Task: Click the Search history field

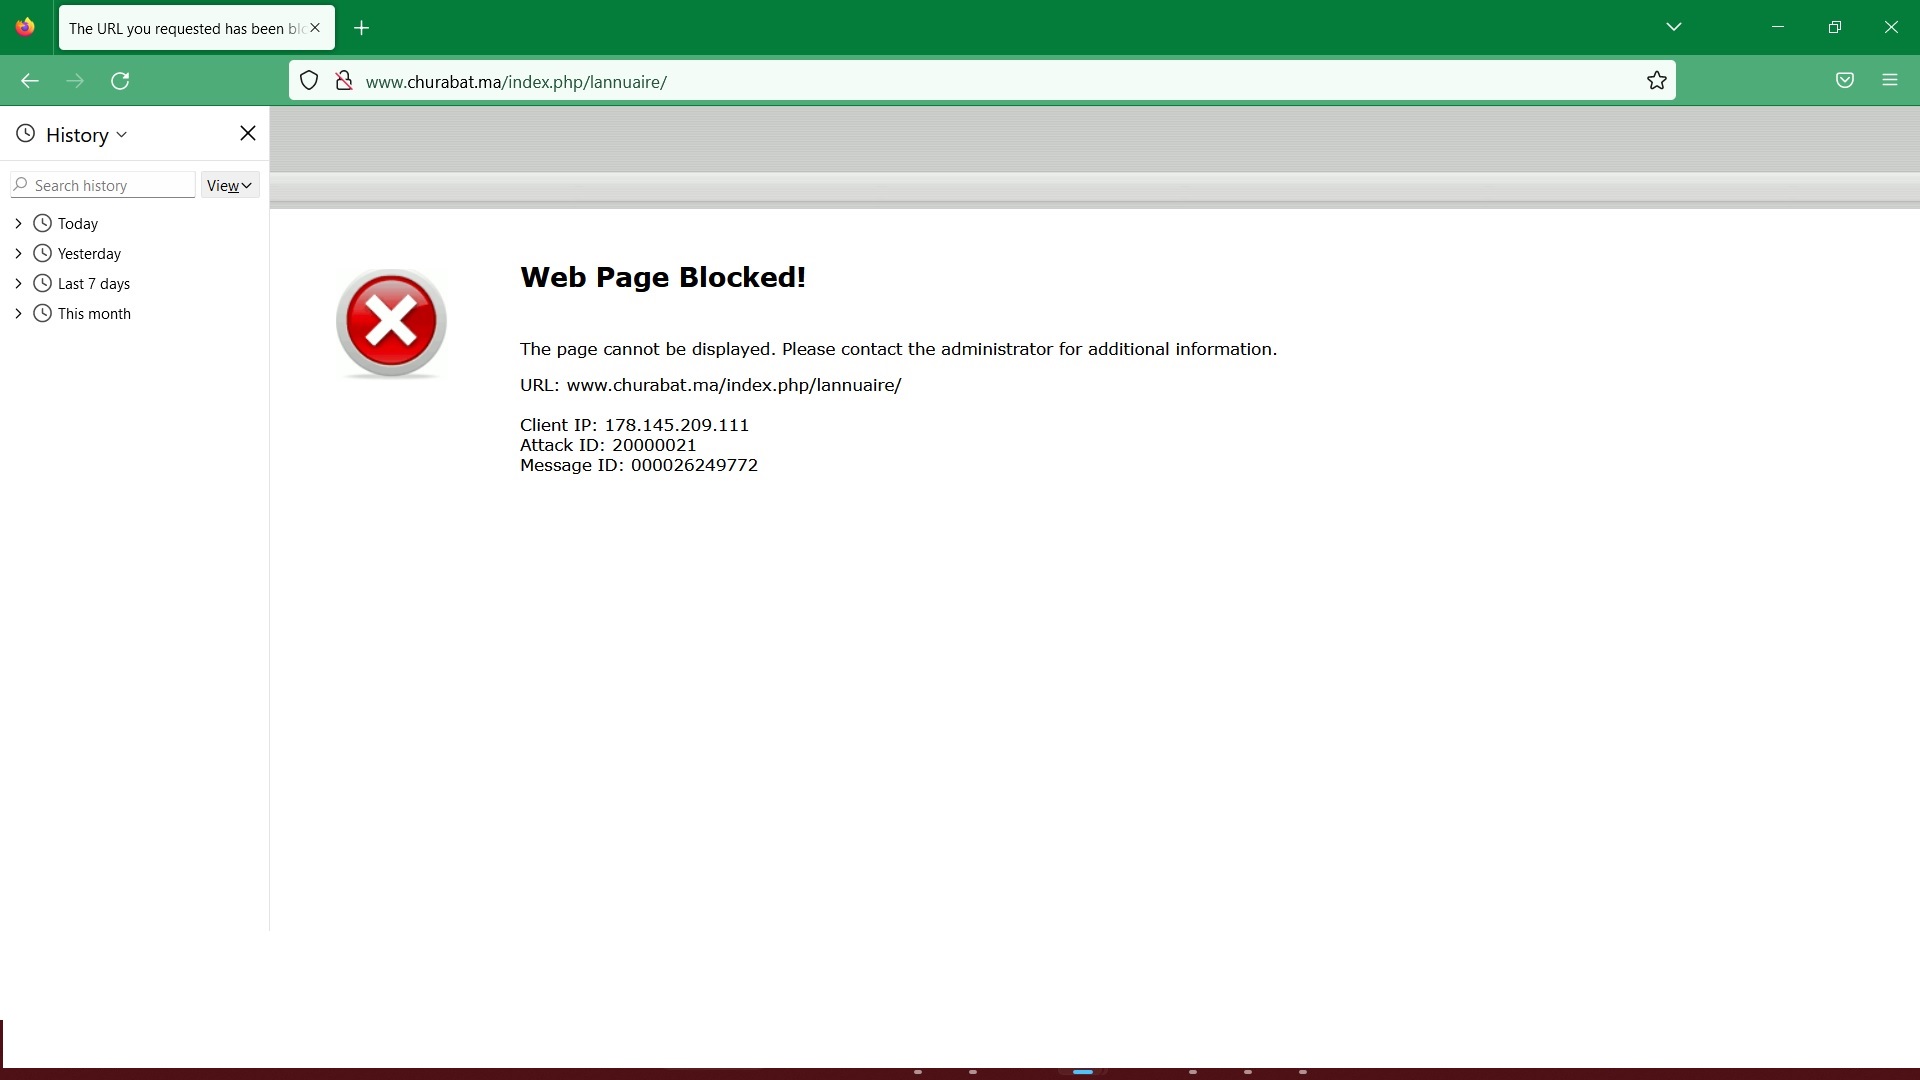Action: [110, 185]
